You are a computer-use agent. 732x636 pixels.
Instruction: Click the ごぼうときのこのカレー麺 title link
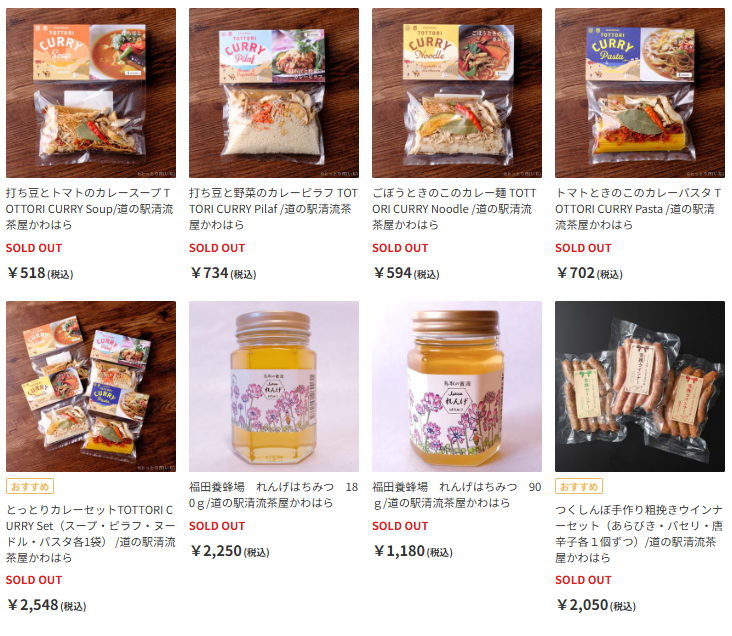point(454,209)
